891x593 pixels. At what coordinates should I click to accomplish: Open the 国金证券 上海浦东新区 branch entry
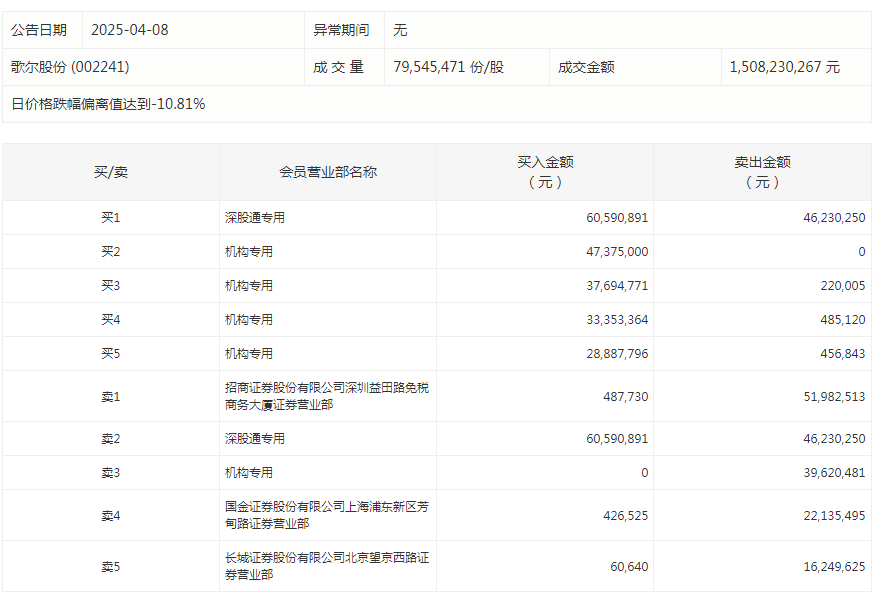pyautogui.click(x=327, y=515)
